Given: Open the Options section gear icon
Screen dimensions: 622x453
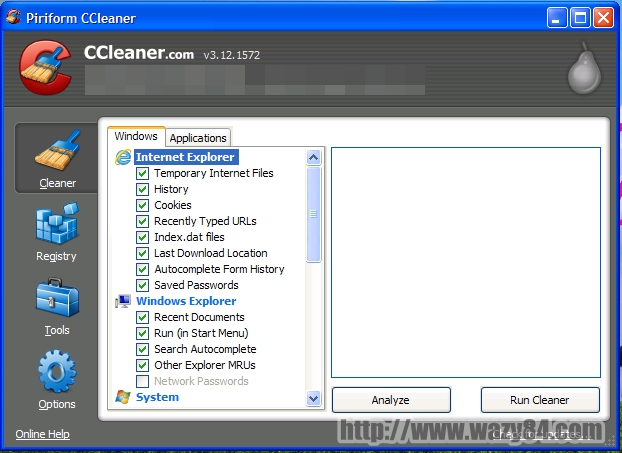Looking at the screenshot, I should 57,371.
